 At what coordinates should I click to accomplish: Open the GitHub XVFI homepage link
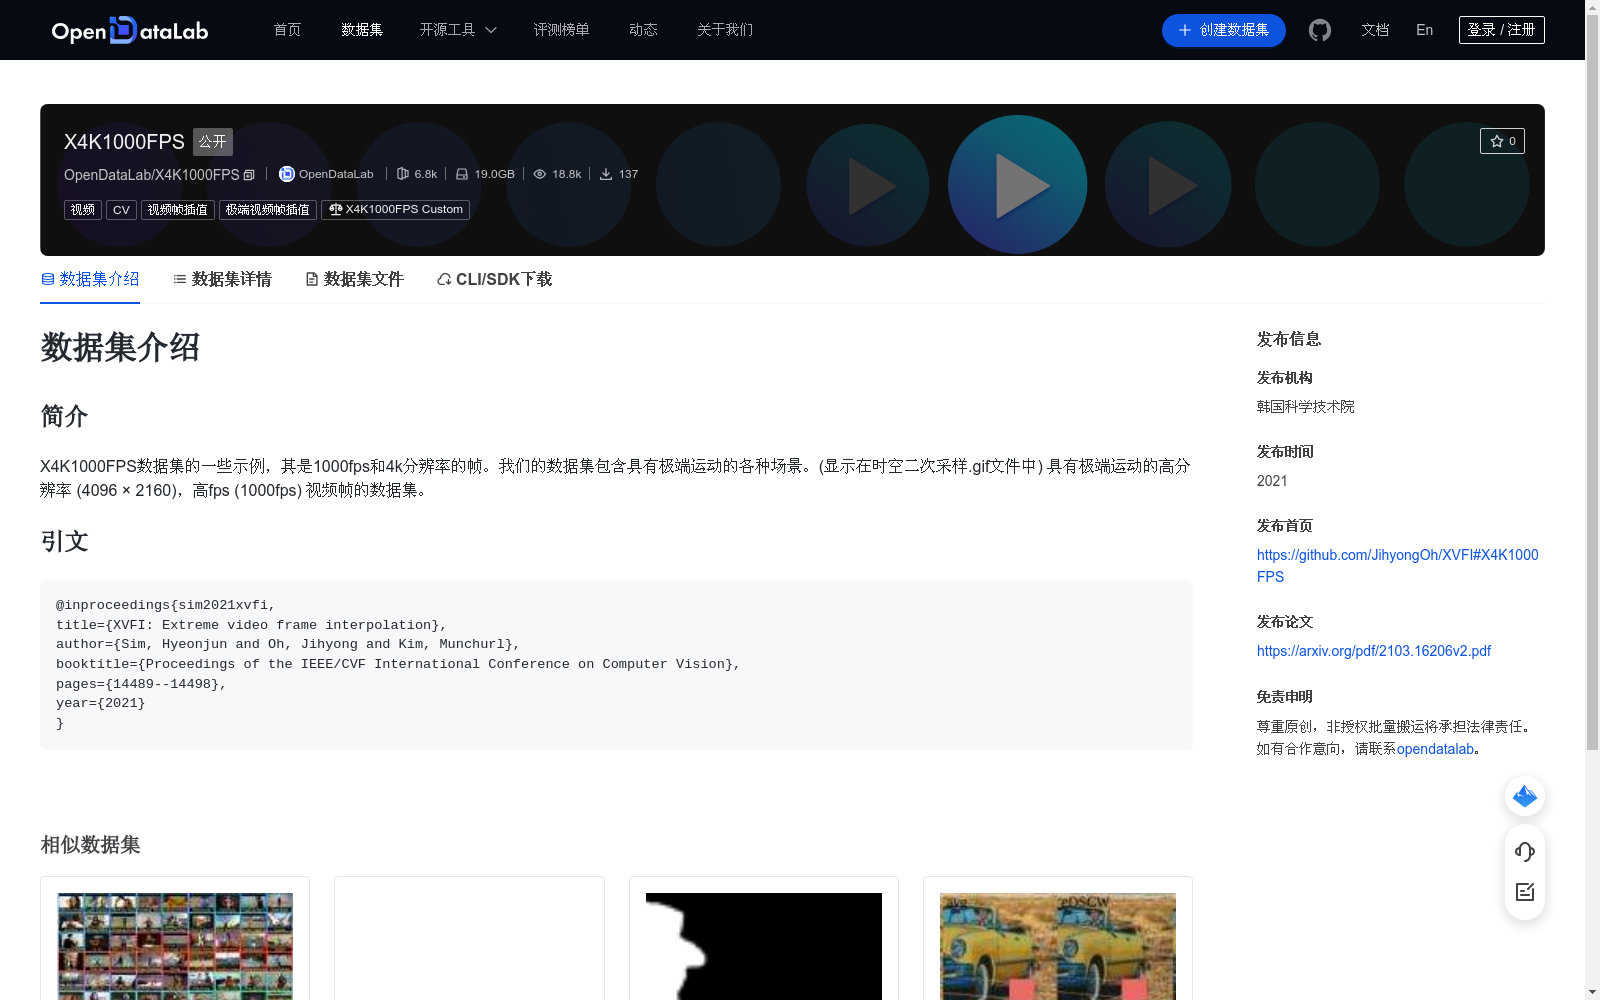(1397, 566)
